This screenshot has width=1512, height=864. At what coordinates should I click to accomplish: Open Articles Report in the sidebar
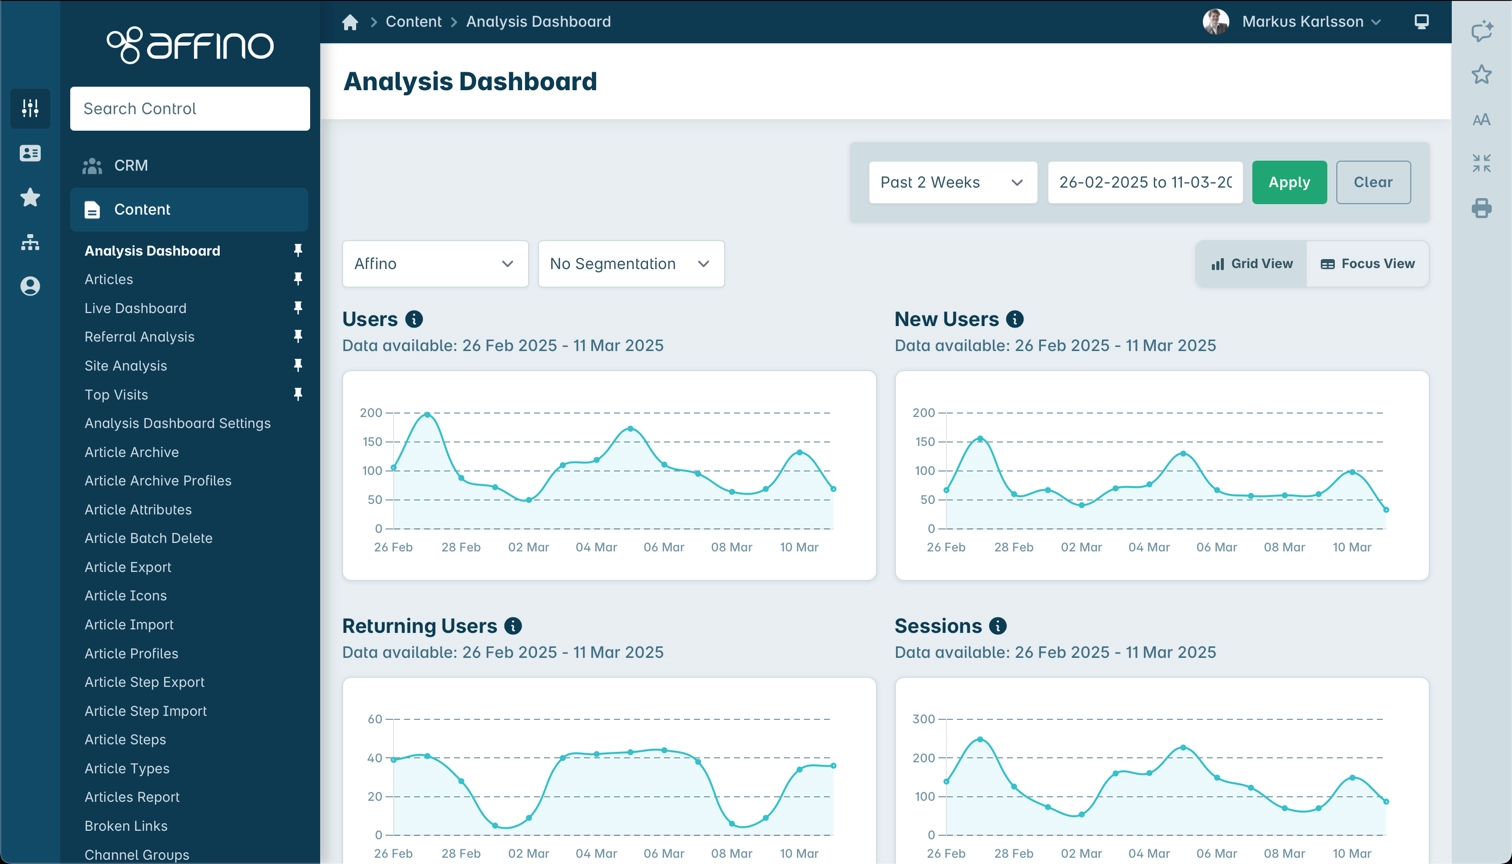click(x=132, y=797)
